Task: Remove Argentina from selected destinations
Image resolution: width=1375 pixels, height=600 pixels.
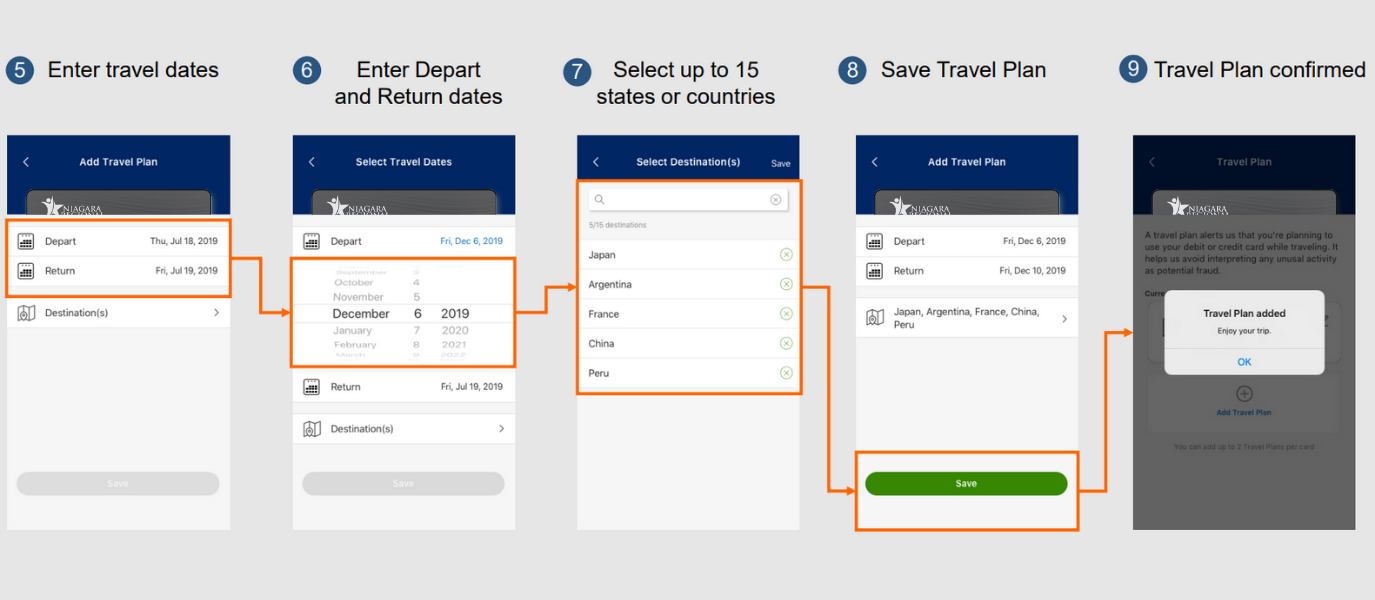Action: (x=786, y=284)
